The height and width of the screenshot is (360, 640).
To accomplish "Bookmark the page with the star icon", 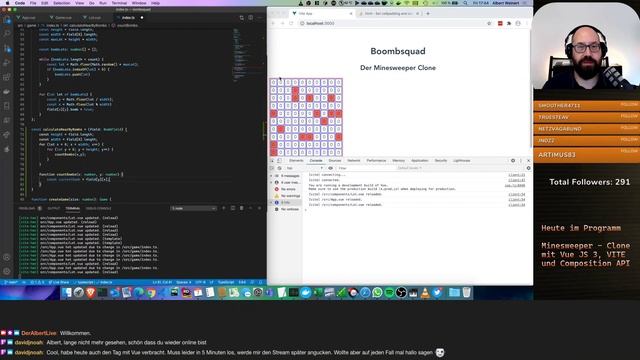I will point(489,23).
